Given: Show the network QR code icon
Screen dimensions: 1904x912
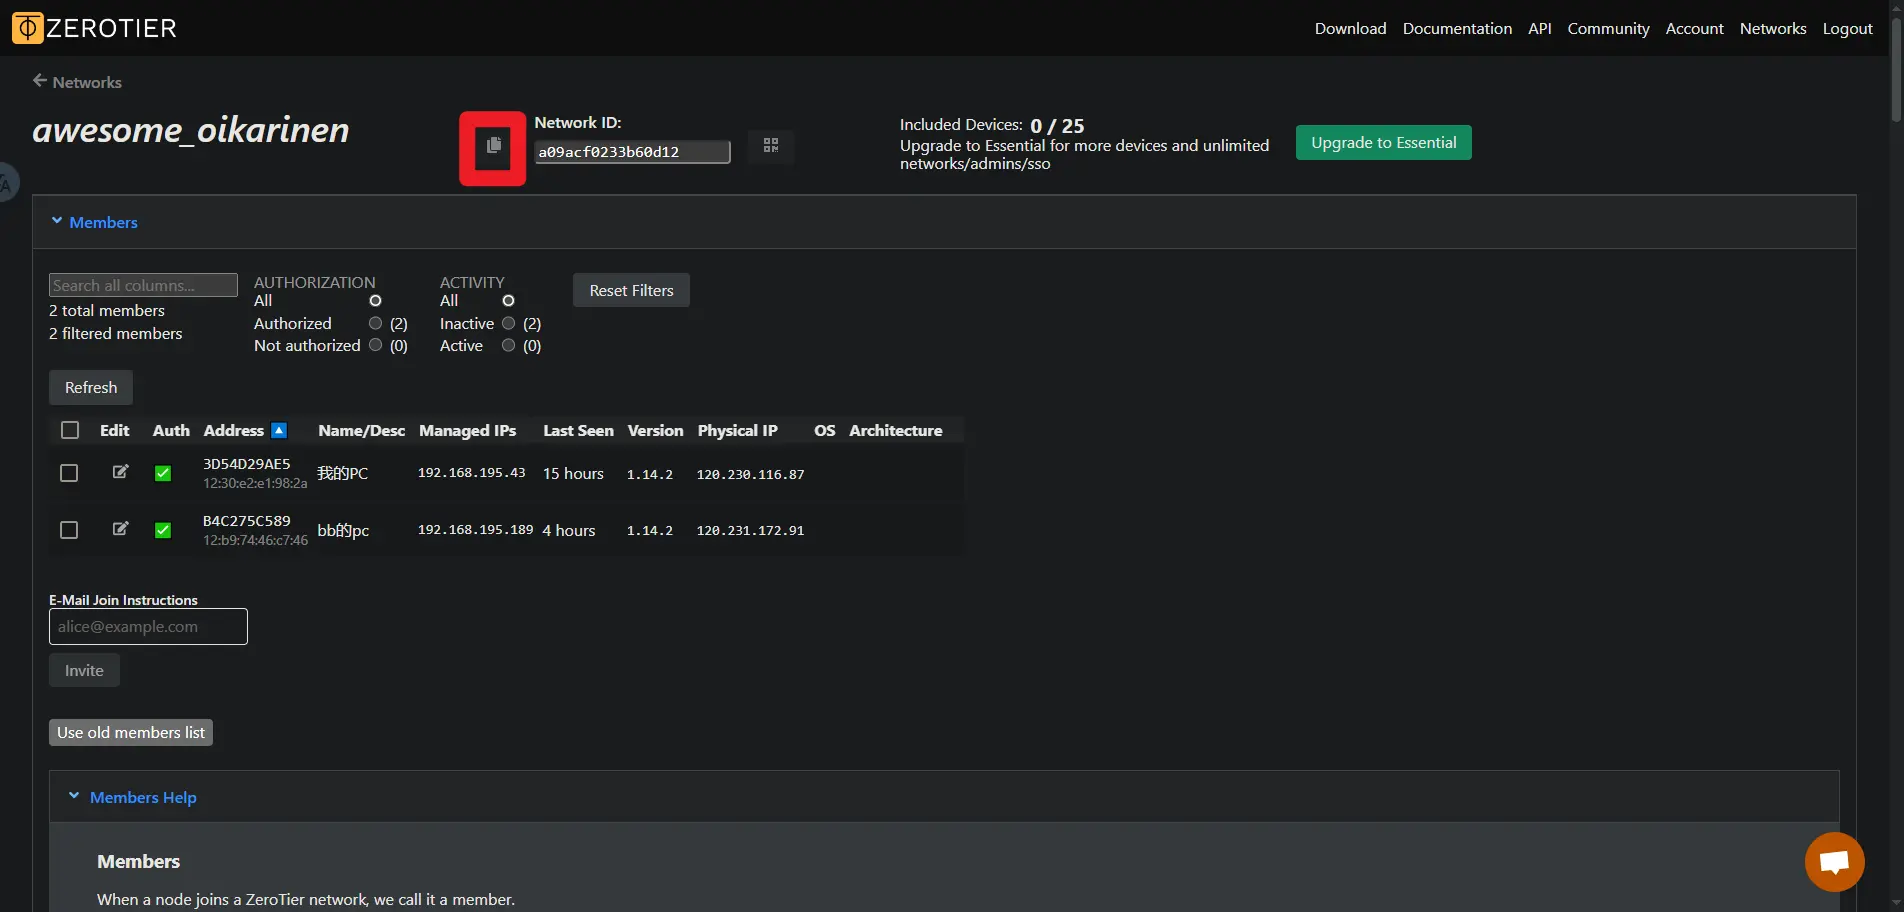Looking at the screenshot, I should (770, 146).
